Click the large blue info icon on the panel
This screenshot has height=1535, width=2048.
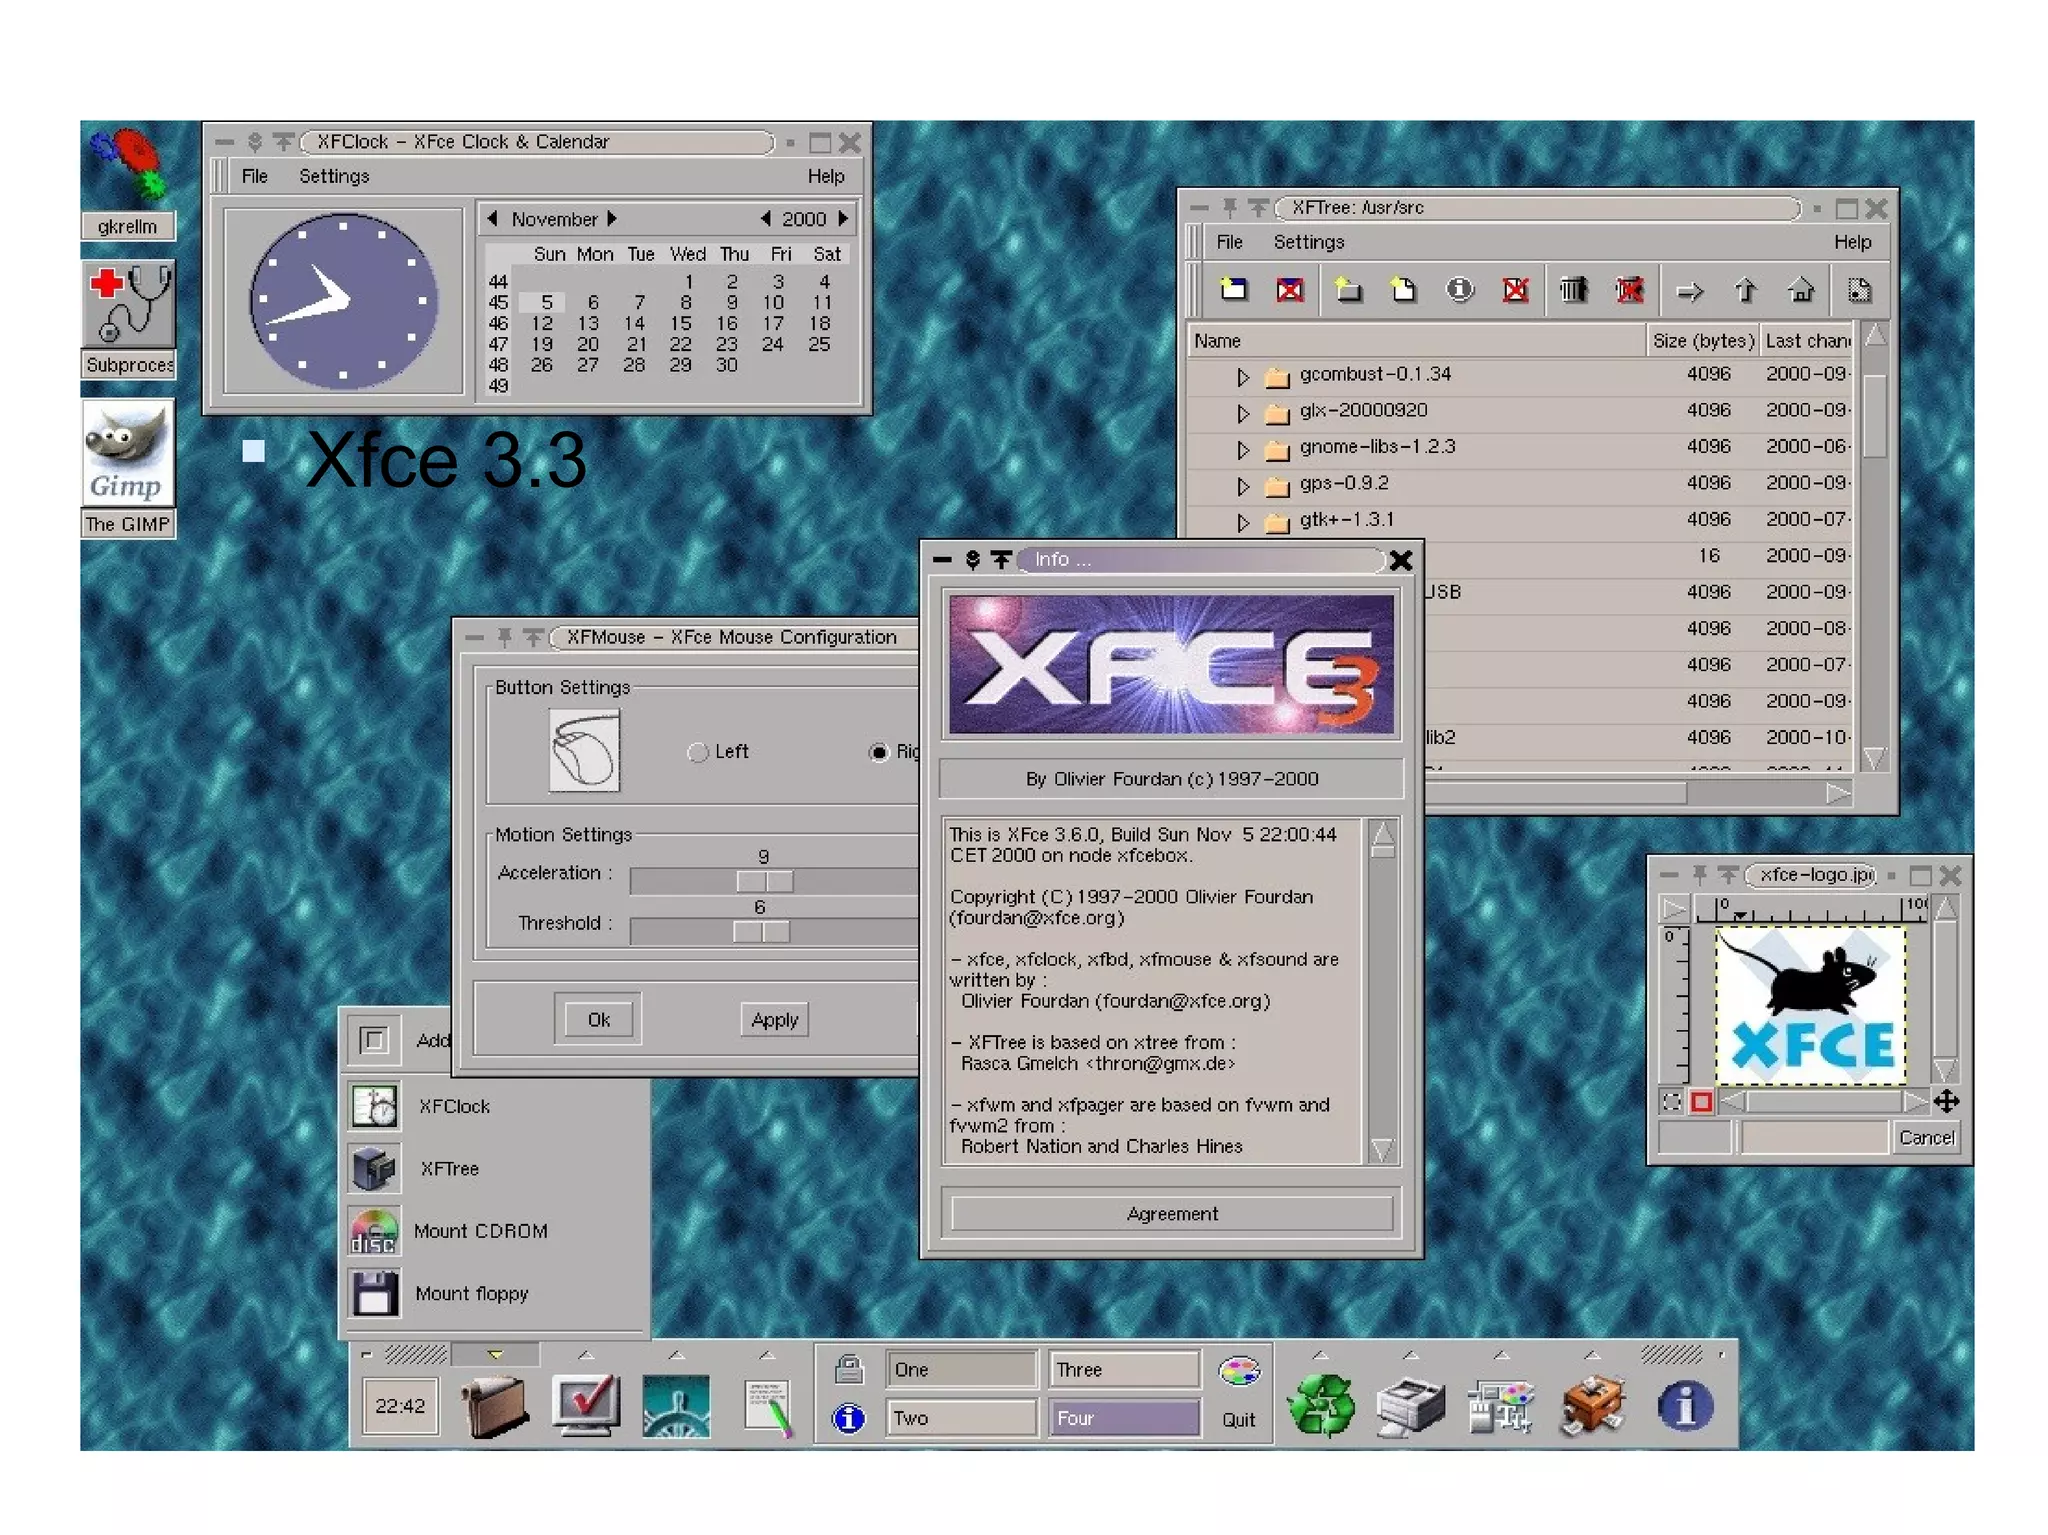coord(1685,1407)
